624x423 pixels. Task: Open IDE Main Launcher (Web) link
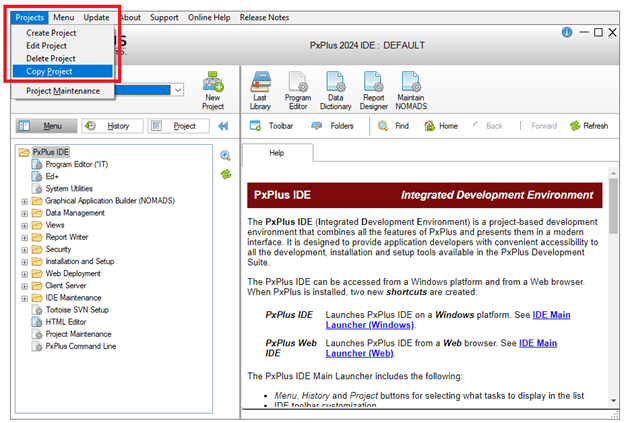441,348
